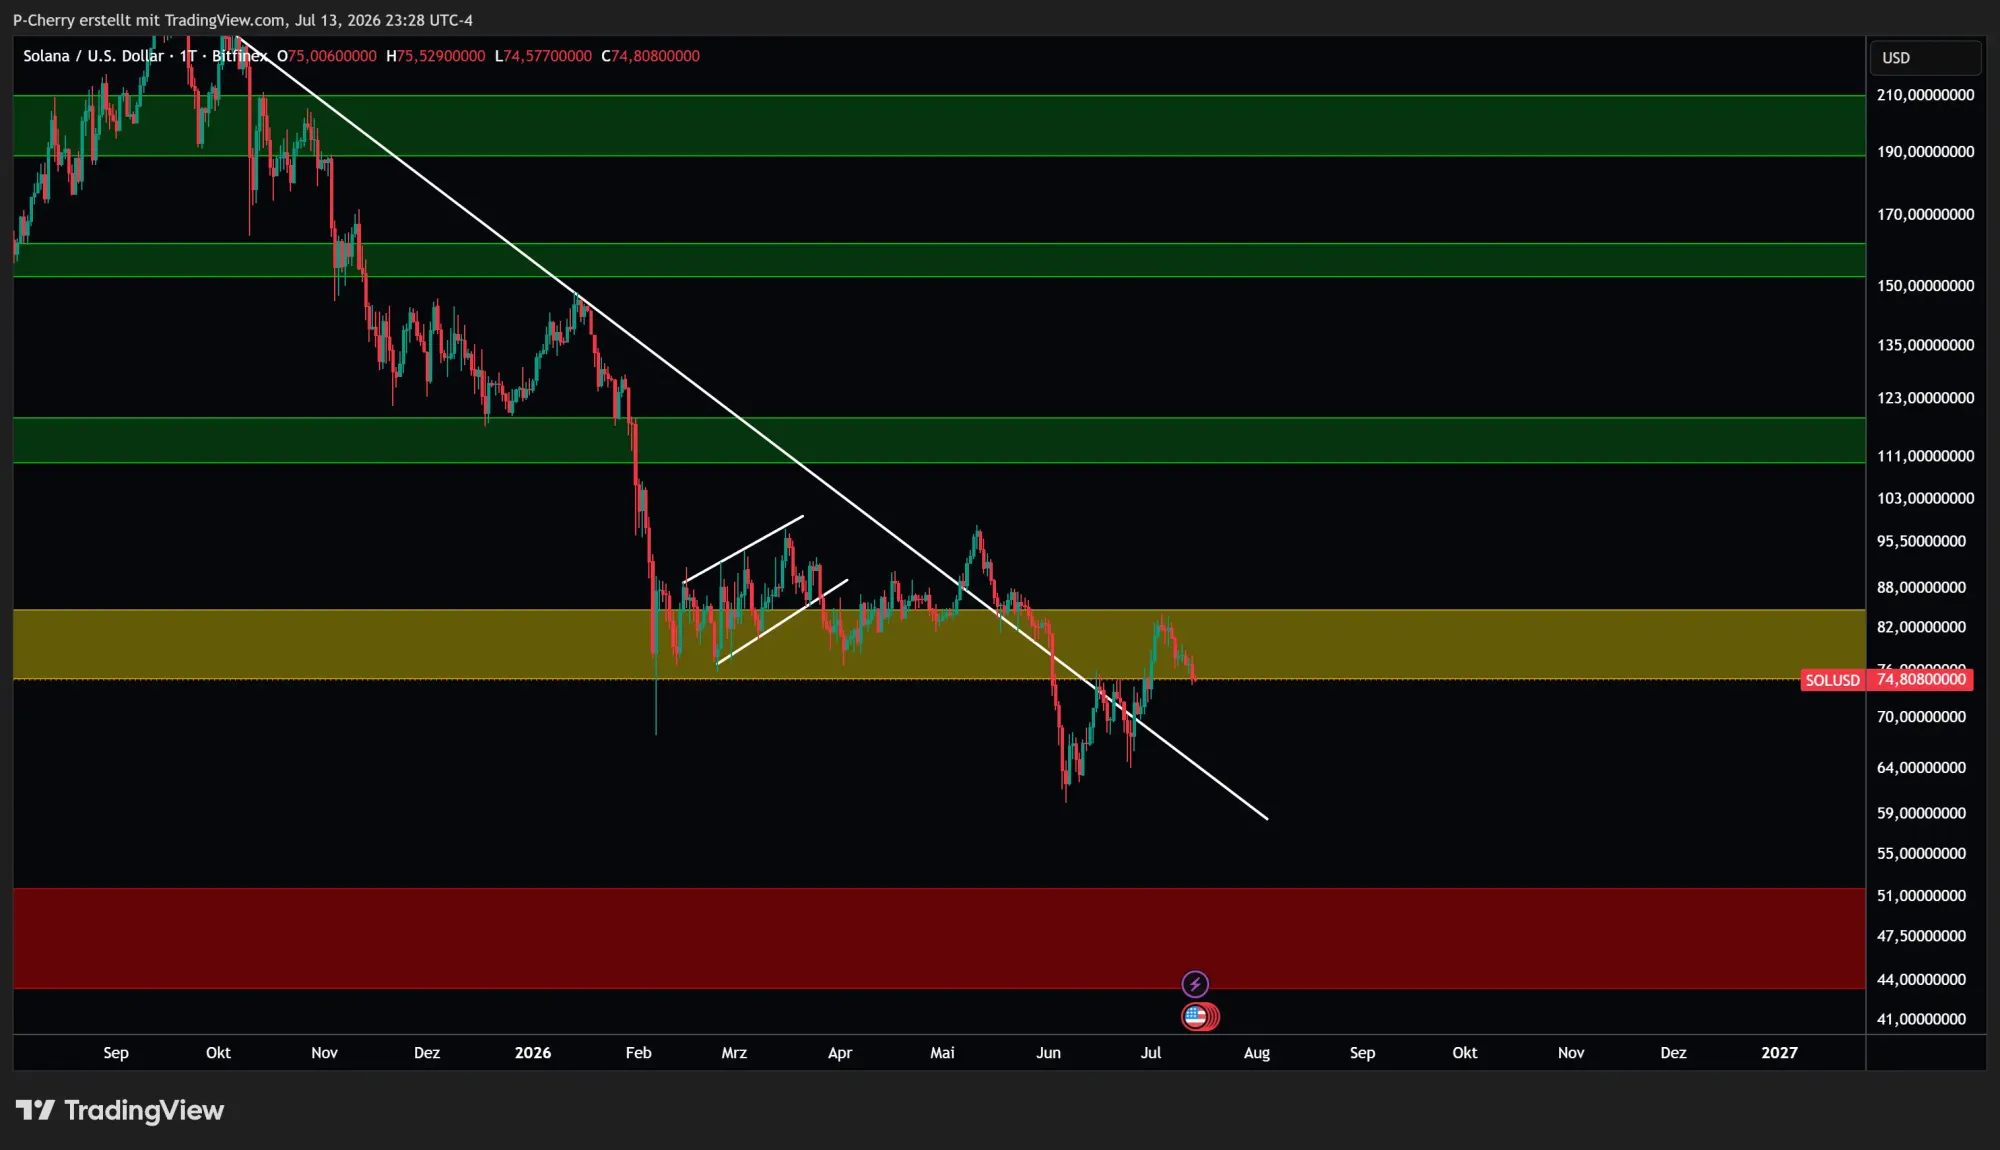2000x1150 pixels.
Task: Click the 82,00000000 price axis label
Action: coord(1921,627)
